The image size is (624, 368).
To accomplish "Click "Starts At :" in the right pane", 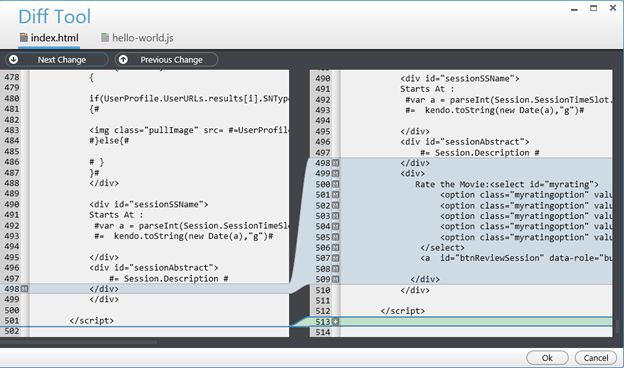I will tap(427, 89).
